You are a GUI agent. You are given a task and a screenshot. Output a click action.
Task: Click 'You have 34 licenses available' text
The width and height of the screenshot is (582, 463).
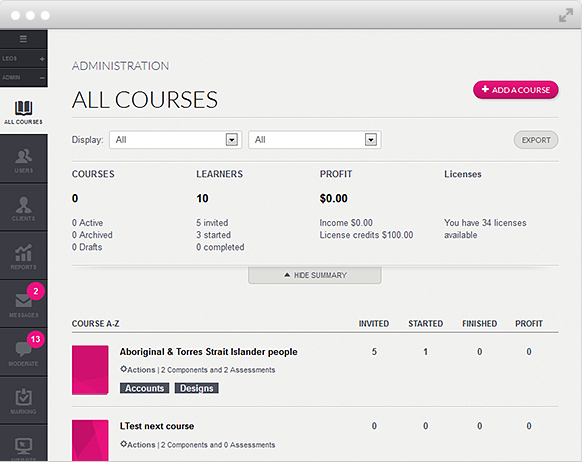pos(485,229)
